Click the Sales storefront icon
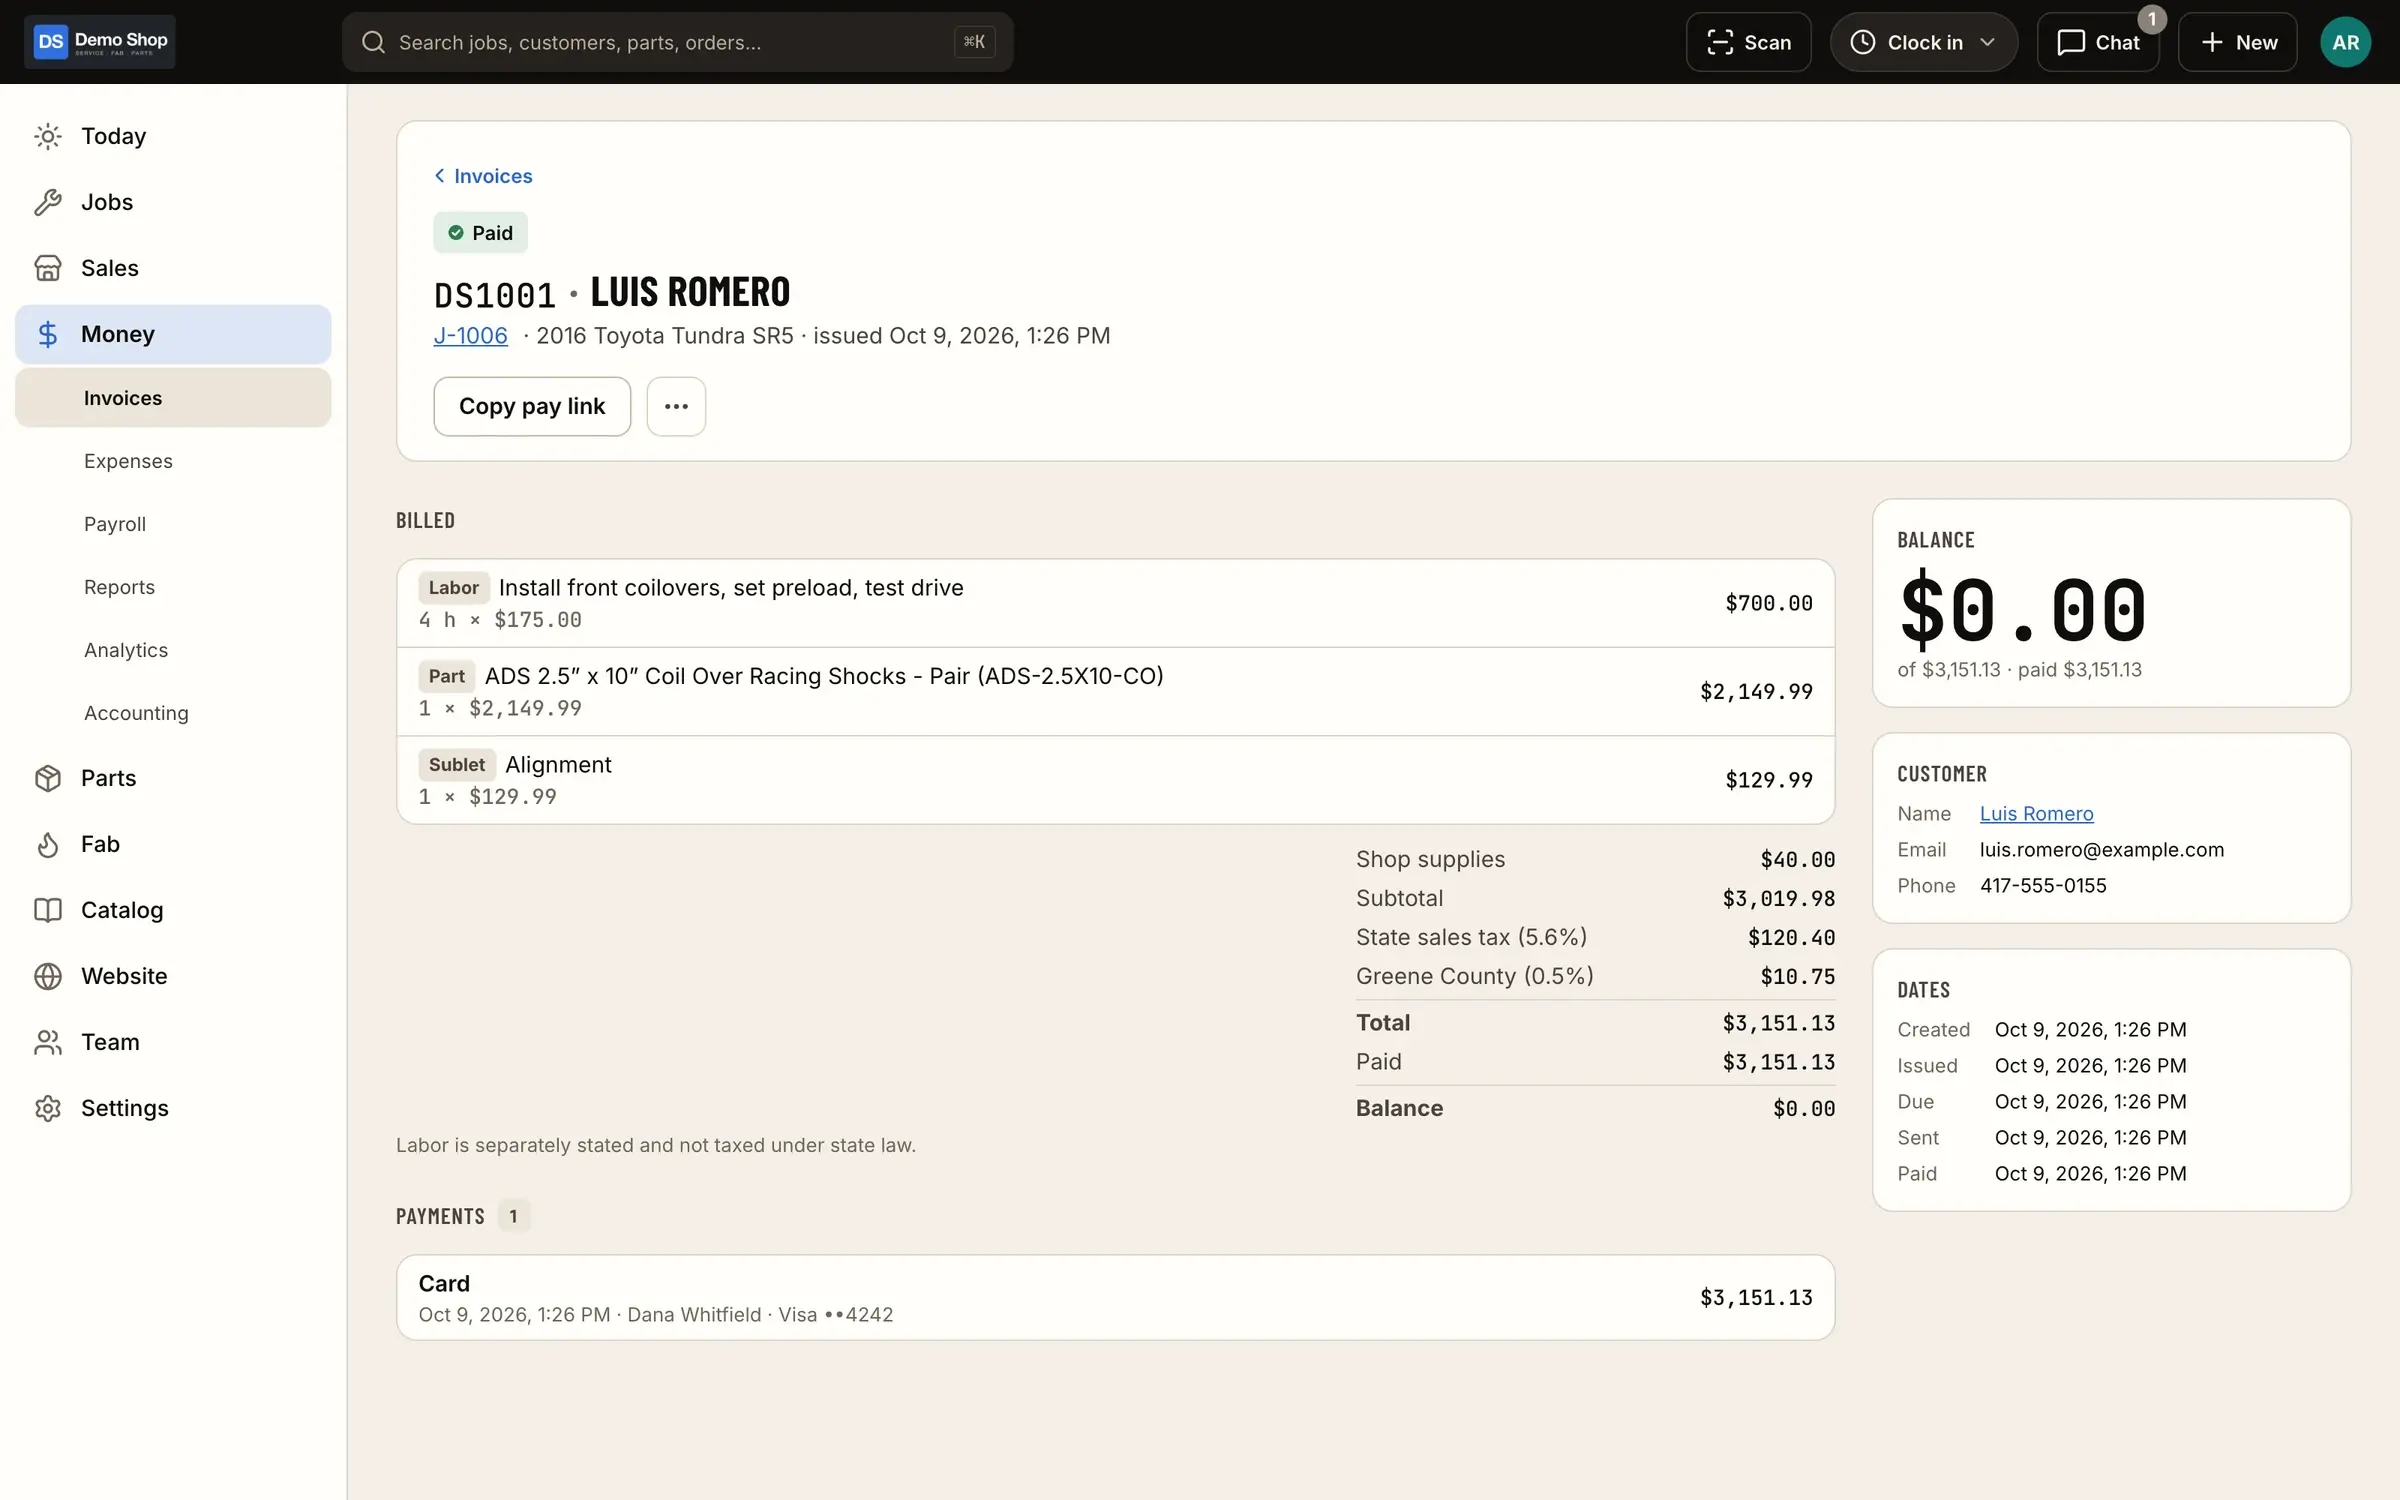 48,268
